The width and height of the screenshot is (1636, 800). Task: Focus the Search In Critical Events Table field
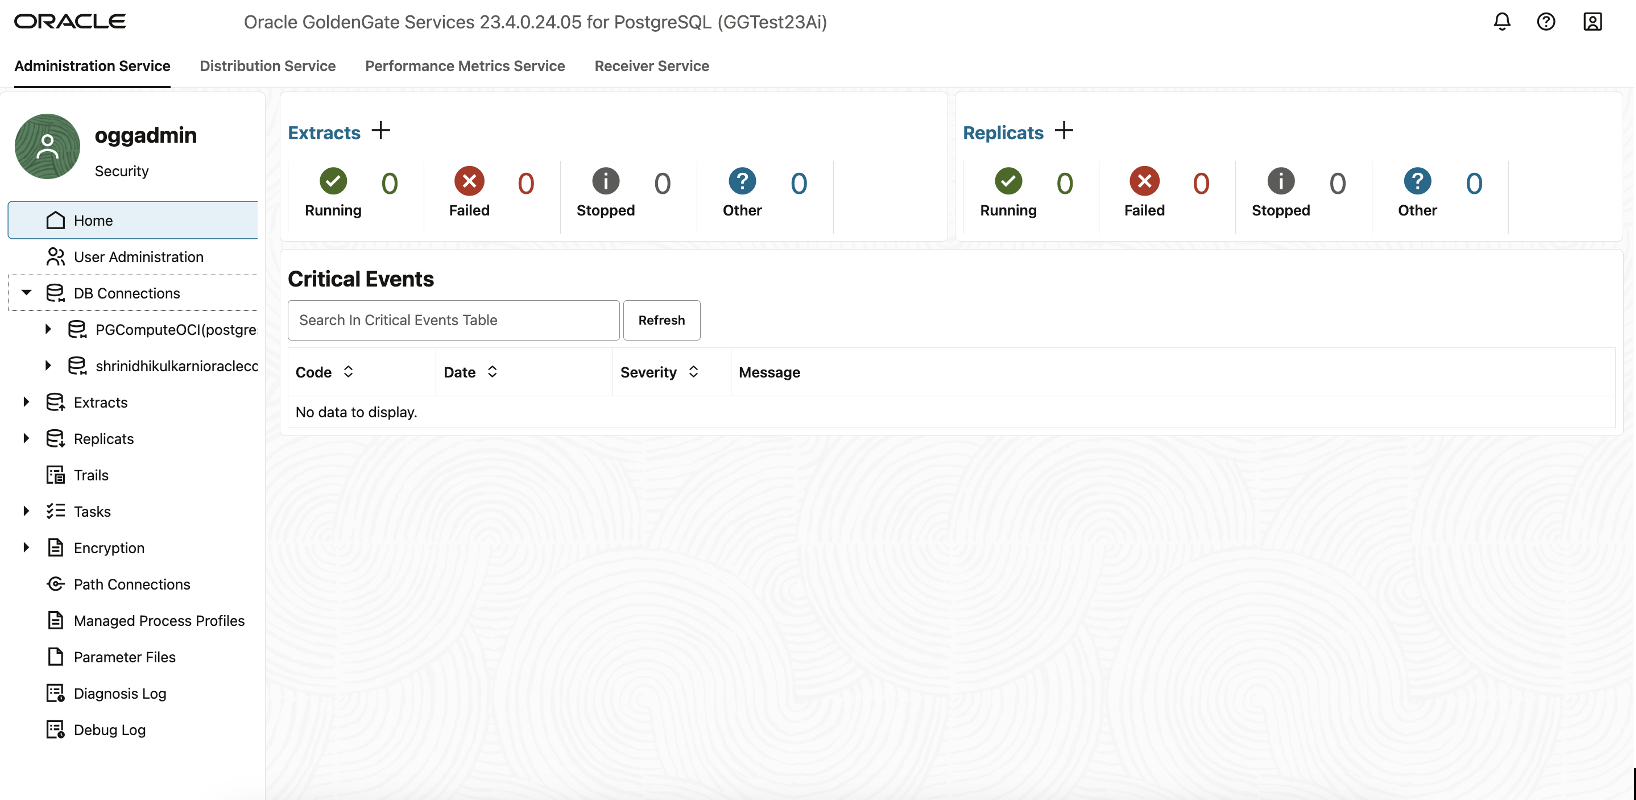click(x=454, y=320)
